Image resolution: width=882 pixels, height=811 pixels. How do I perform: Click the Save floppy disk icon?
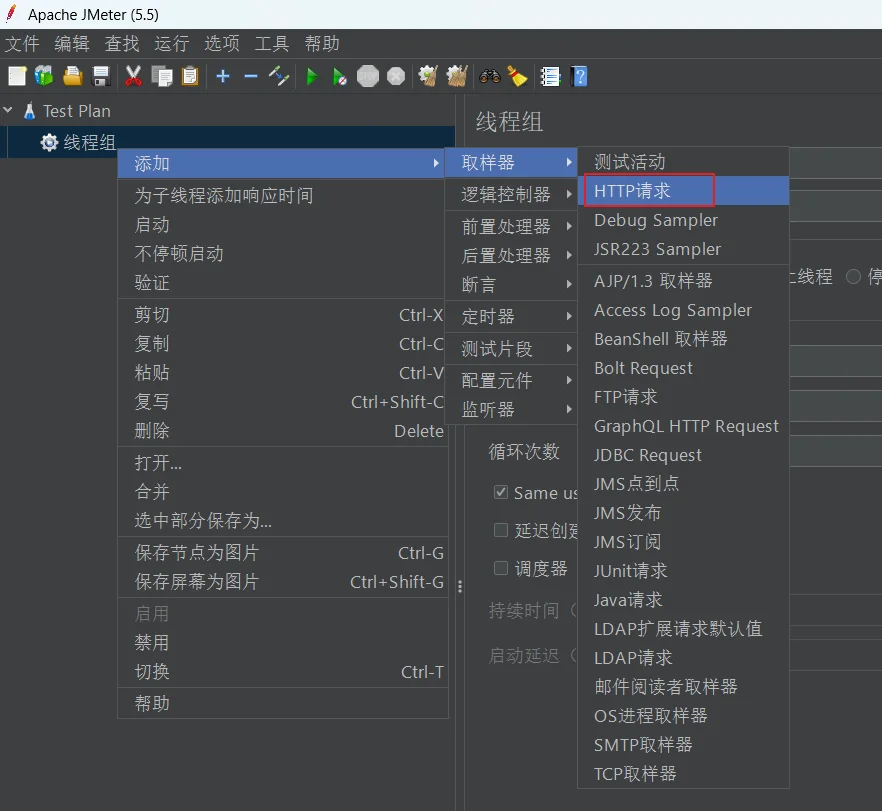(x=101, y=76)
